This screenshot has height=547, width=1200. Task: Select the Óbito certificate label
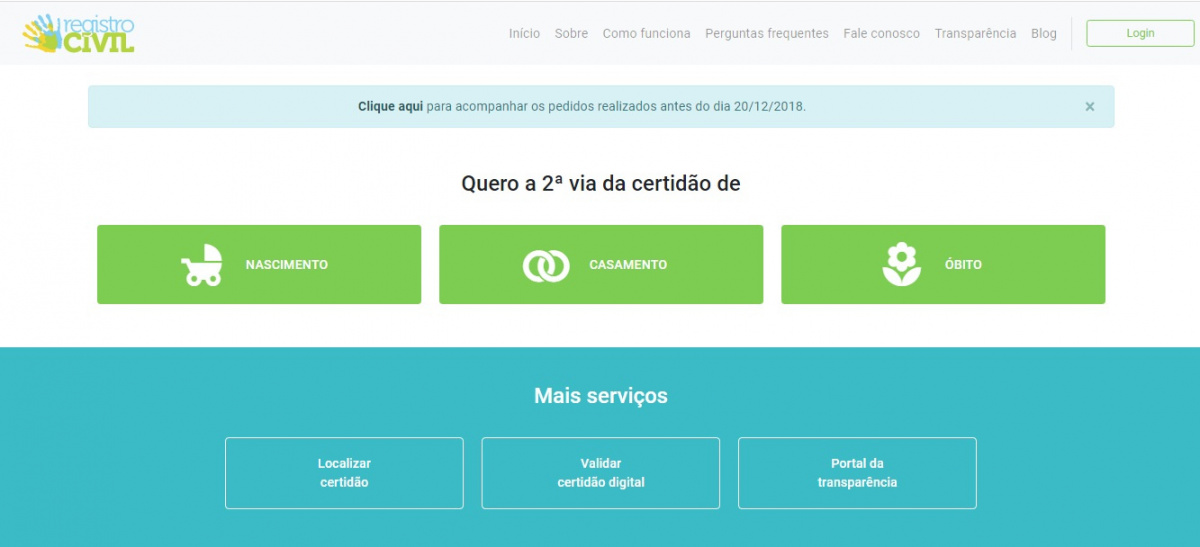click(961, 265)
